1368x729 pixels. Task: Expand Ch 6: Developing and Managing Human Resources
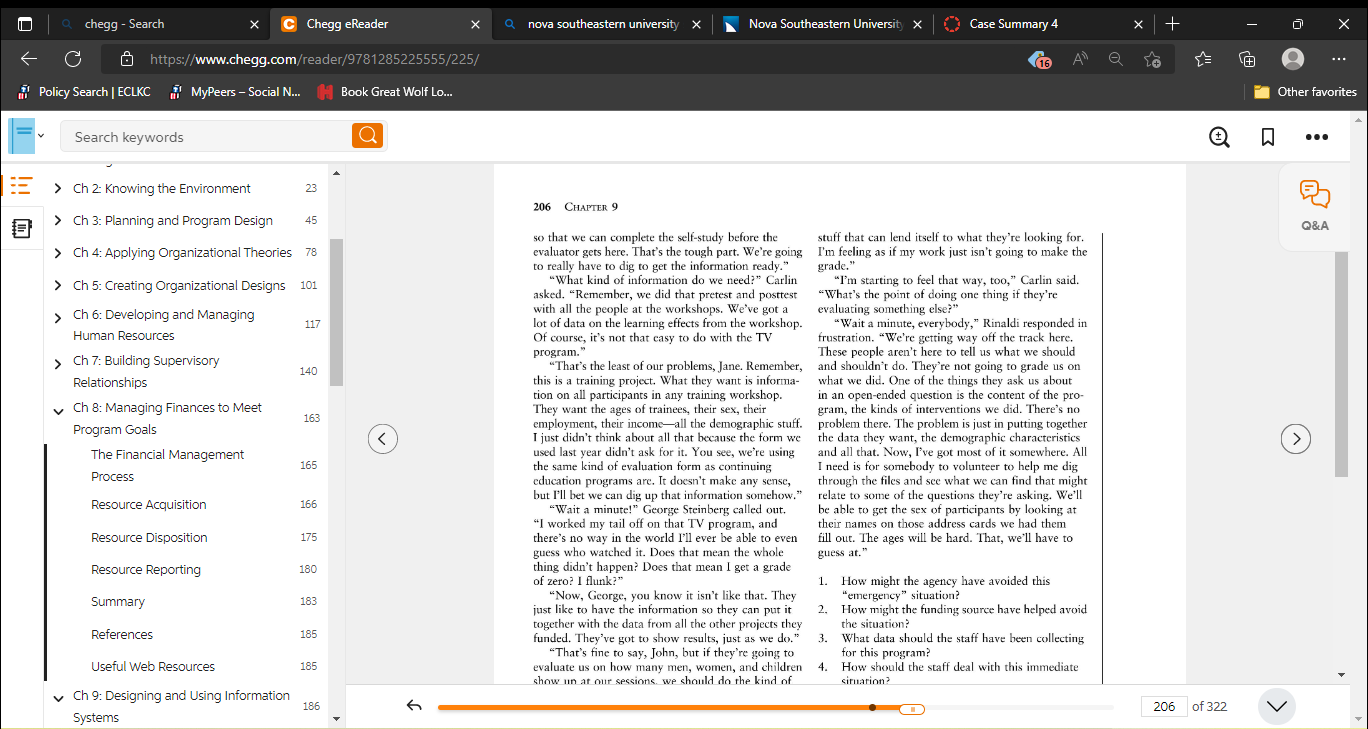click(57, 317)
